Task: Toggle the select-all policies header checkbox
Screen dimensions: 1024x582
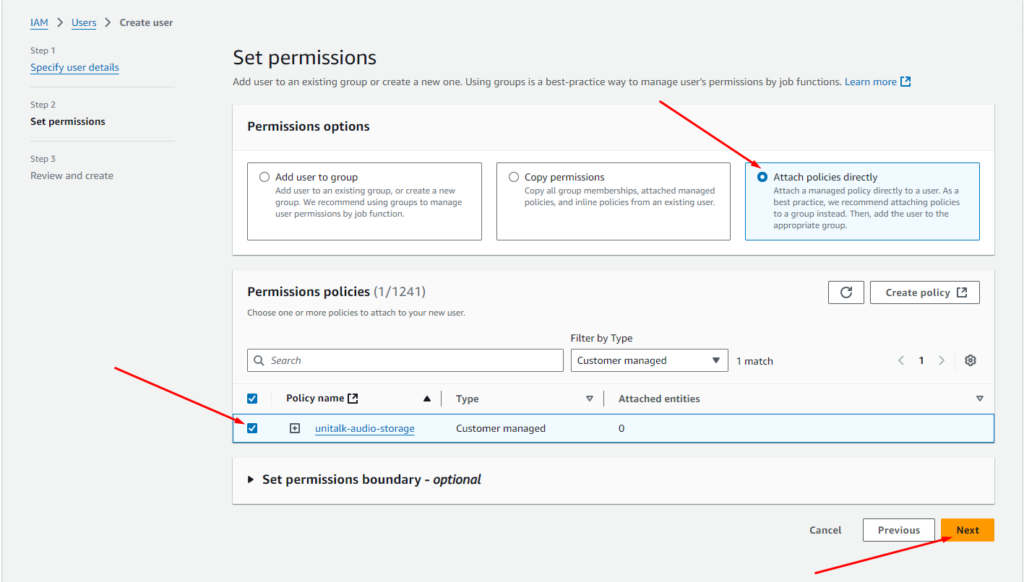Action: click(x=252, y=398)
